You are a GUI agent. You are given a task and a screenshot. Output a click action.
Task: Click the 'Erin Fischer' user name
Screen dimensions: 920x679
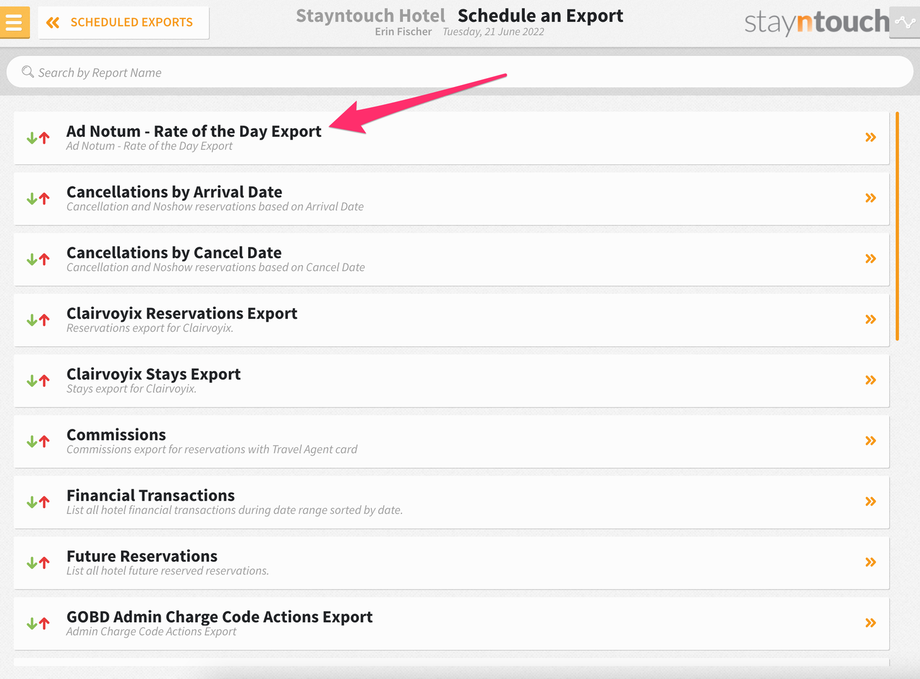coord(403,32)
